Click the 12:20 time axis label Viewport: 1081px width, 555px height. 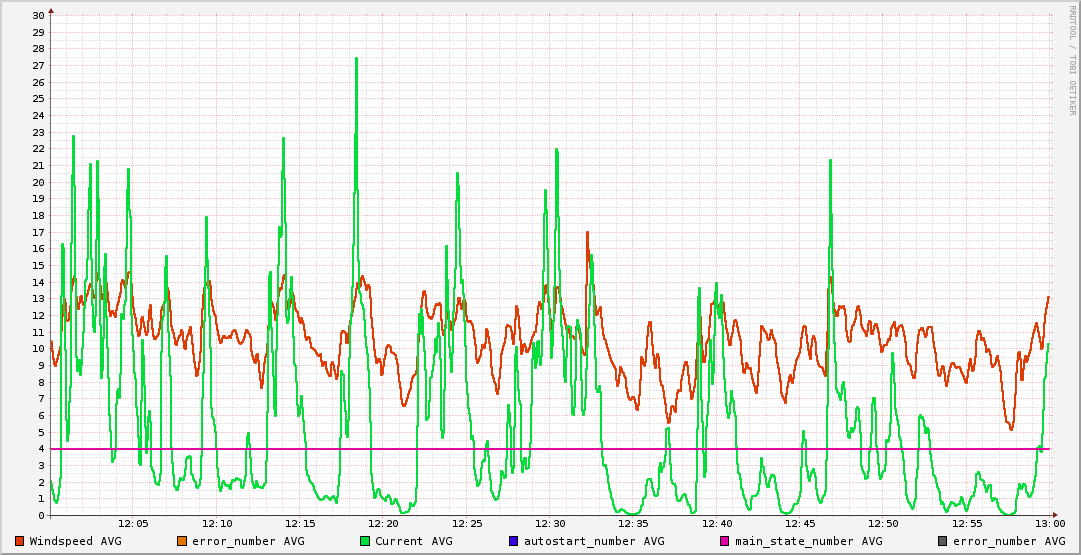[x=383, y=523]
